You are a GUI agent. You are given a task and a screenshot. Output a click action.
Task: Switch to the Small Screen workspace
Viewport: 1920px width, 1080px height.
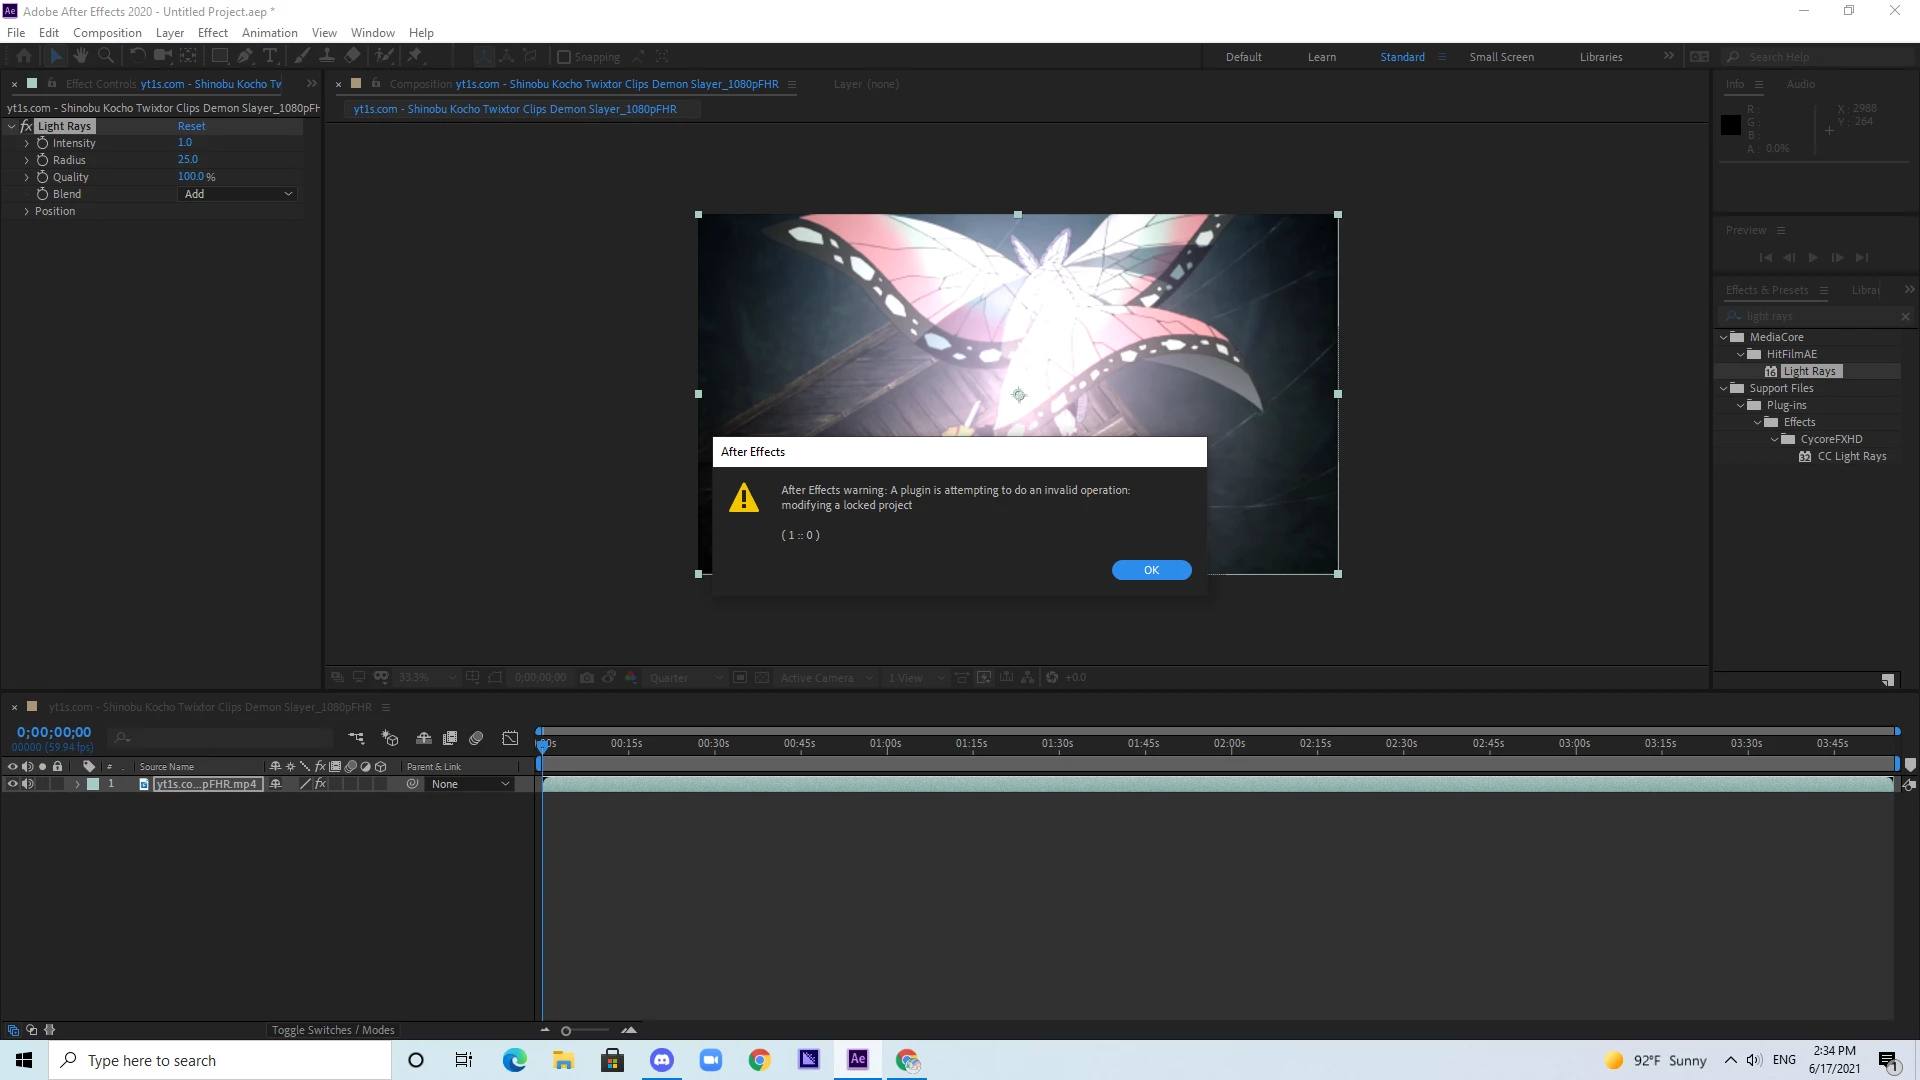click(x=1501, y=57)
